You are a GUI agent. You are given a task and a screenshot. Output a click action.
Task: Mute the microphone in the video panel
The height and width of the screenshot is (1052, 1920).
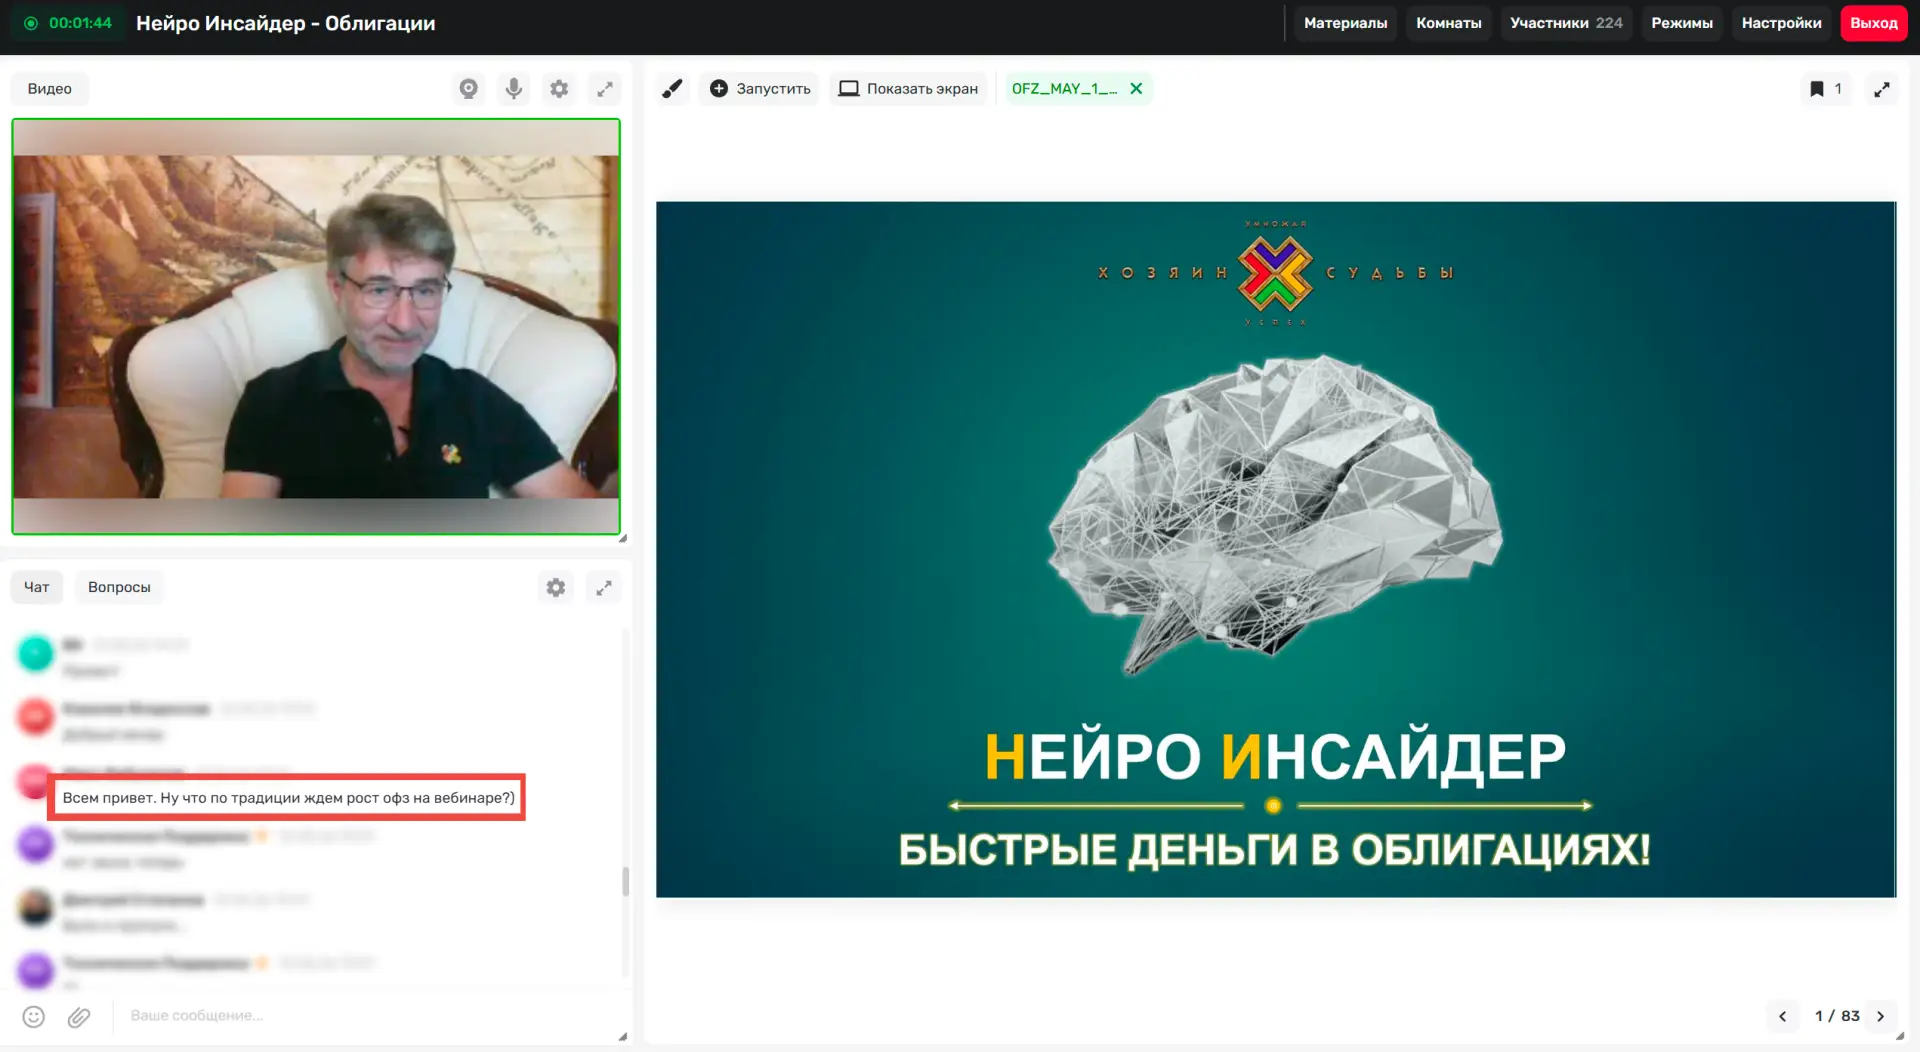514,89
